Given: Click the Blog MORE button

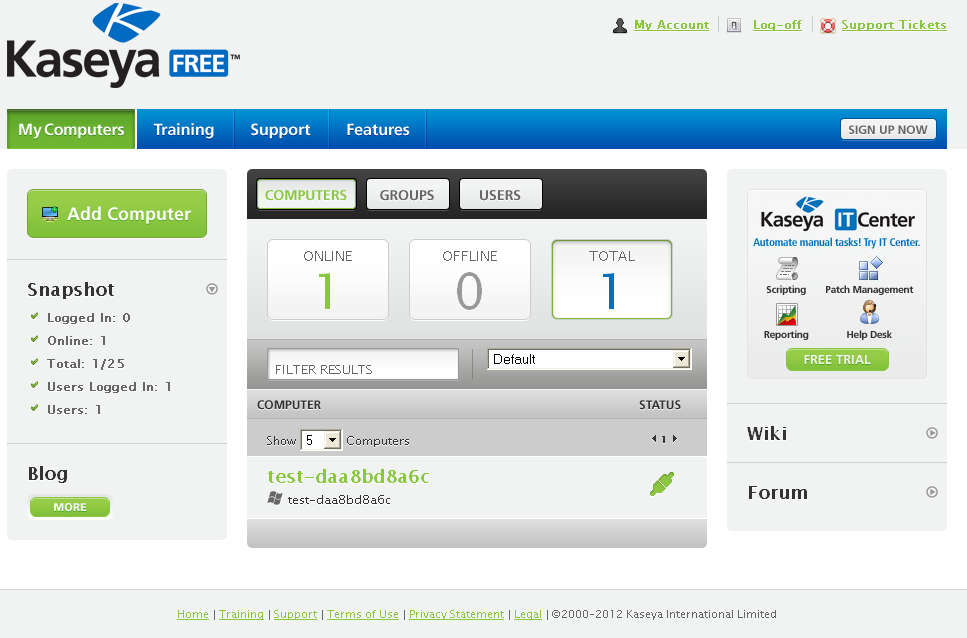Looking at the screenshot, I should tap(70, 507).
